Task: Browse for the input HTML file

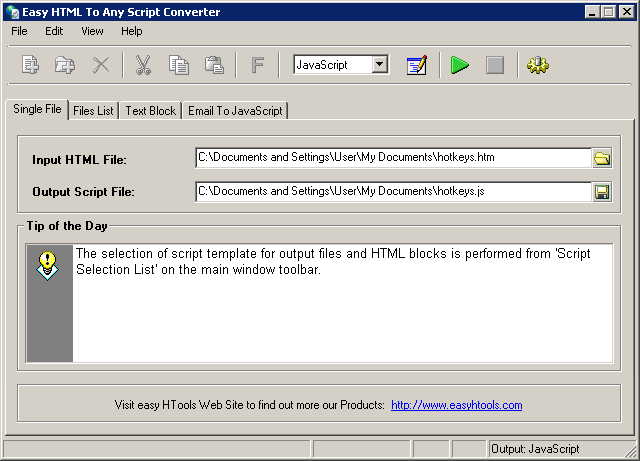Action: (602, 158)
